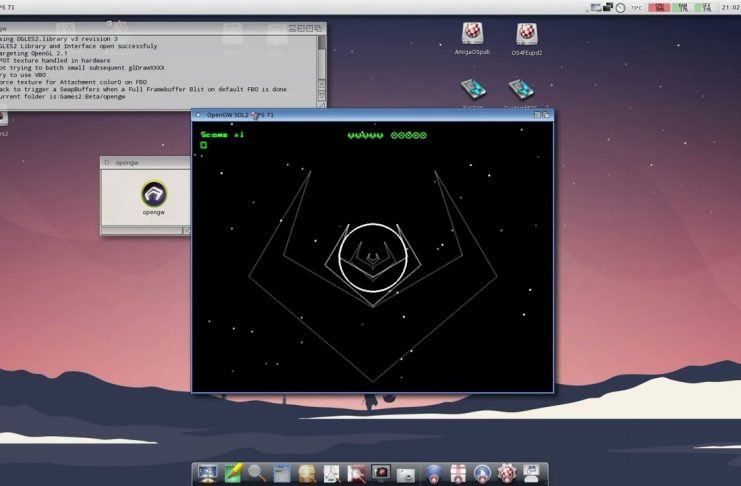Click the depth gadget of the shell window
The width and height of the screenshot is (741, 486).
point(318,28)
